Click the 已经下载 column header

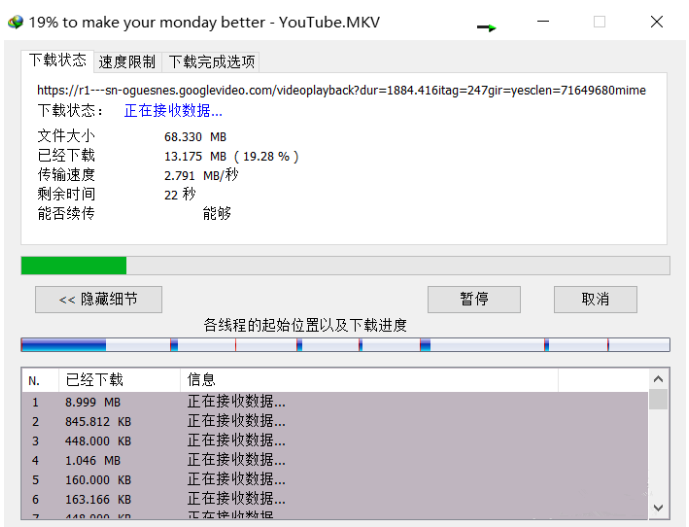(x=120, y=380)
